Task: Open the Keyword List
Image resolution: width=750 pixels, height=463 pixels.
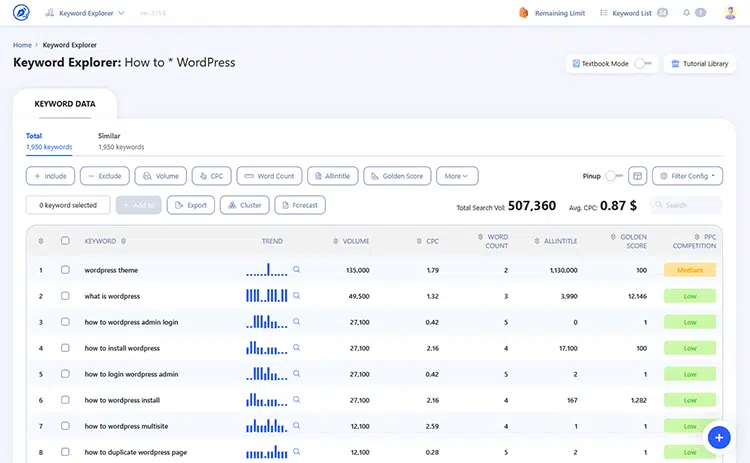Action: pos(633,13)
